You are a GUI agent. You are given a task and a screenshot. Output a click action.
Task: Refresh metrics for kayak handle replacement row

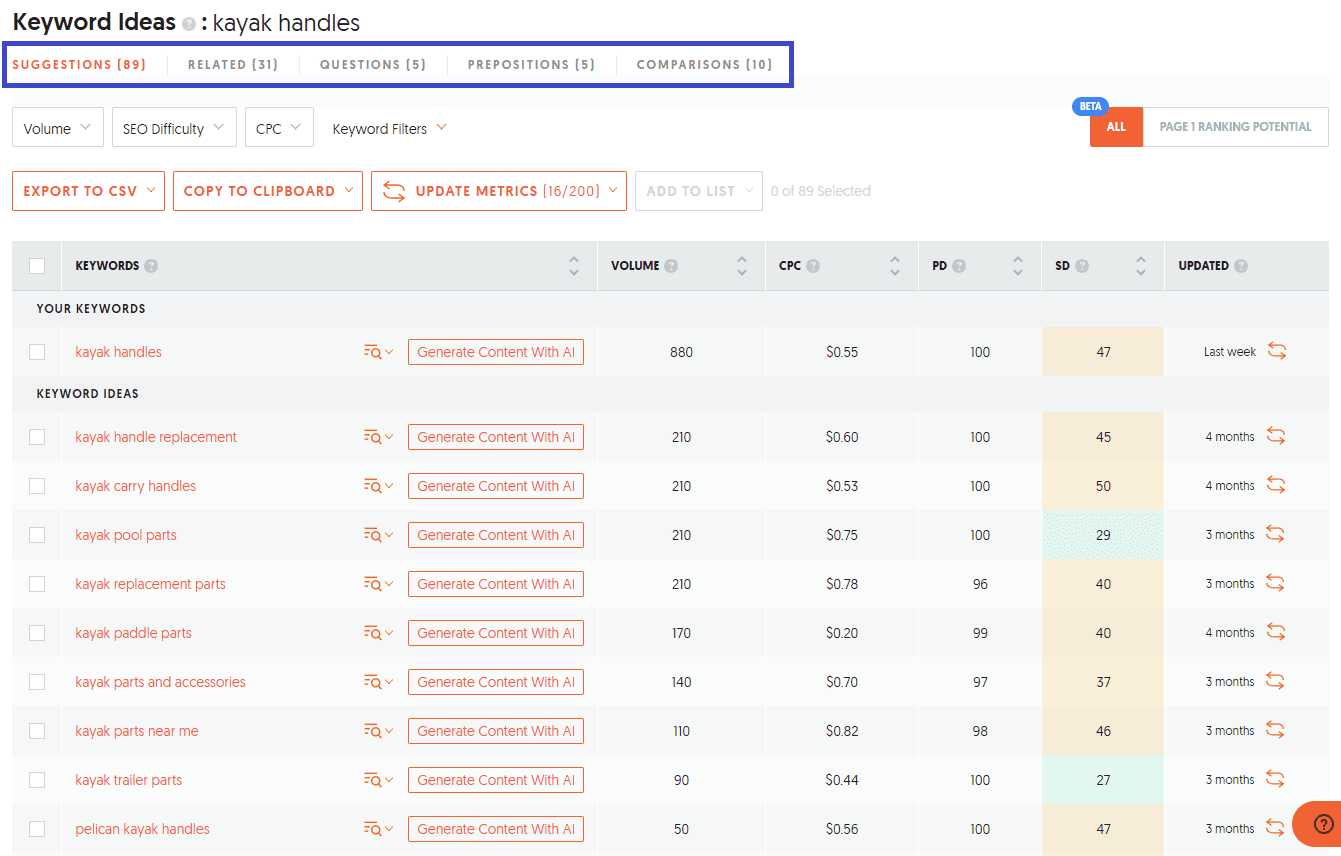click(x=1276, y=436)
